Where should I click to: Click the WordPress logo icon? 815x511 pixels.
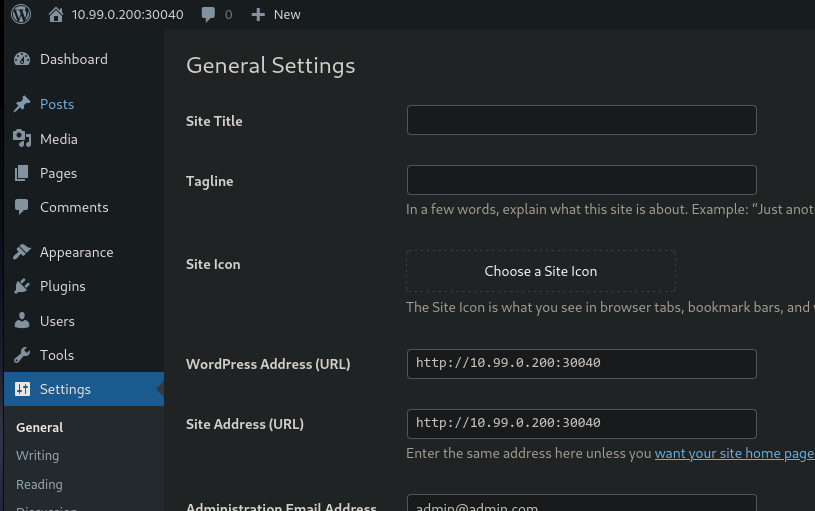pos(21,14)
